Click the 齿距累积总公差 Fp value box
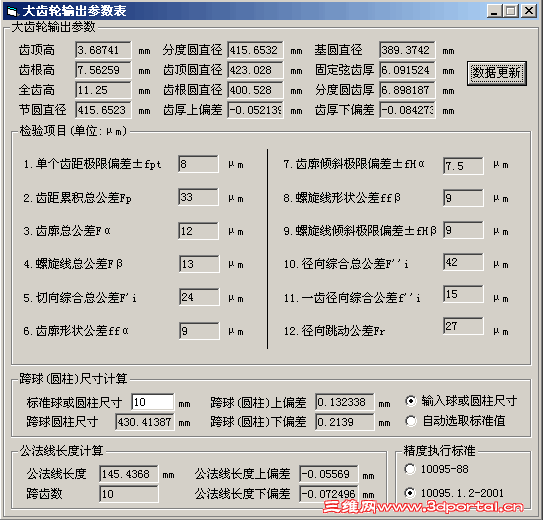This screenshot has width=543, height=520. tap(198, 197)
